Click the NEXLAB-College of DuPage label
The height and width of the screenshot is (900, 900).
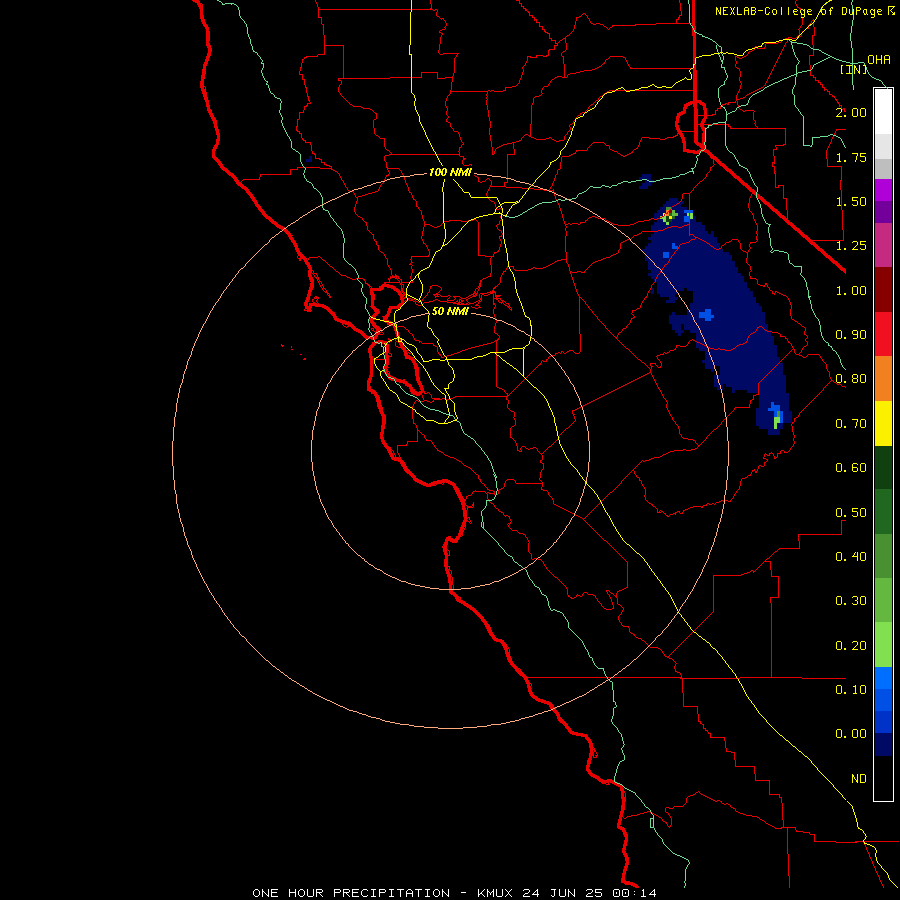[805, 11]
